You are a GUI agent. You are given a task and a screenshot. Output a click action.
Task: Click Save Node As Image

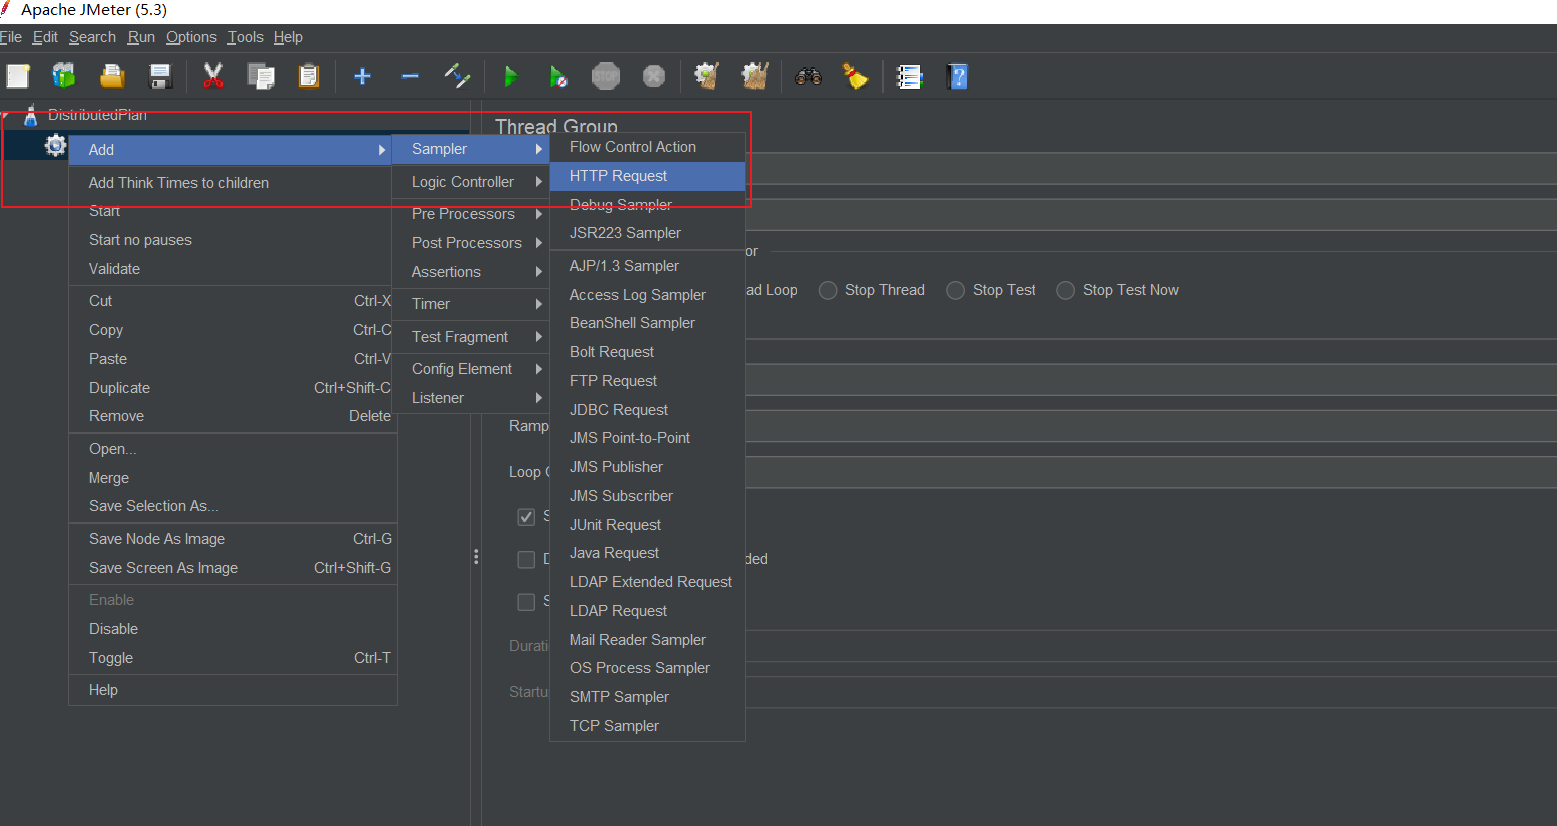coord(232,539)
